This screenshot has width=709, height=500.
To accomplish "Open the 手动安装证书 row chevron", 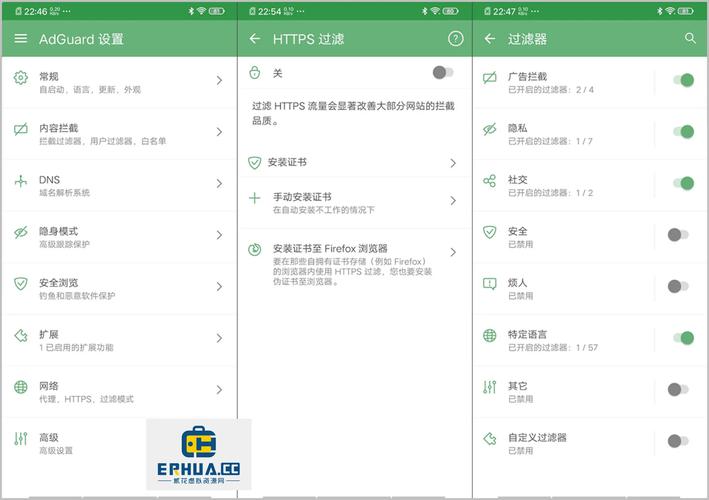I will click(453, 201).
